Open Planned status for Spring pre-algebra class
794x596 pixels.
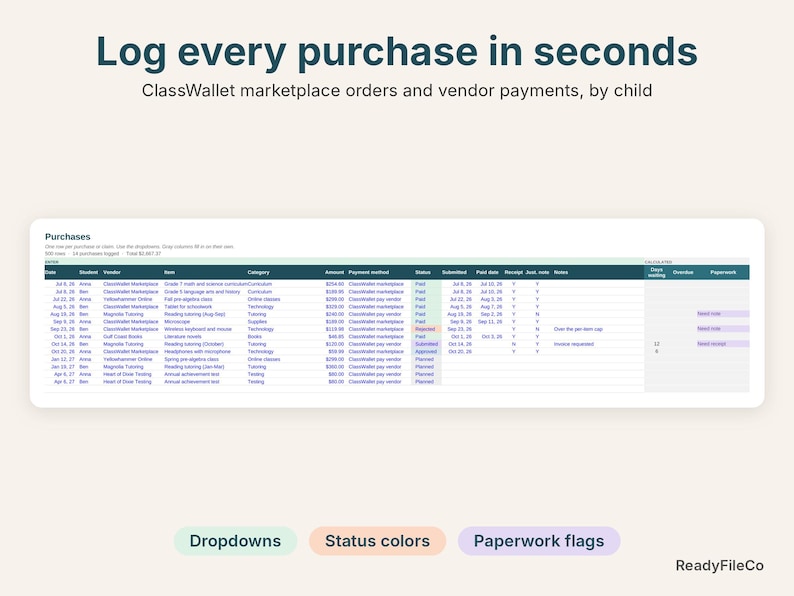(x=426, y=359)
